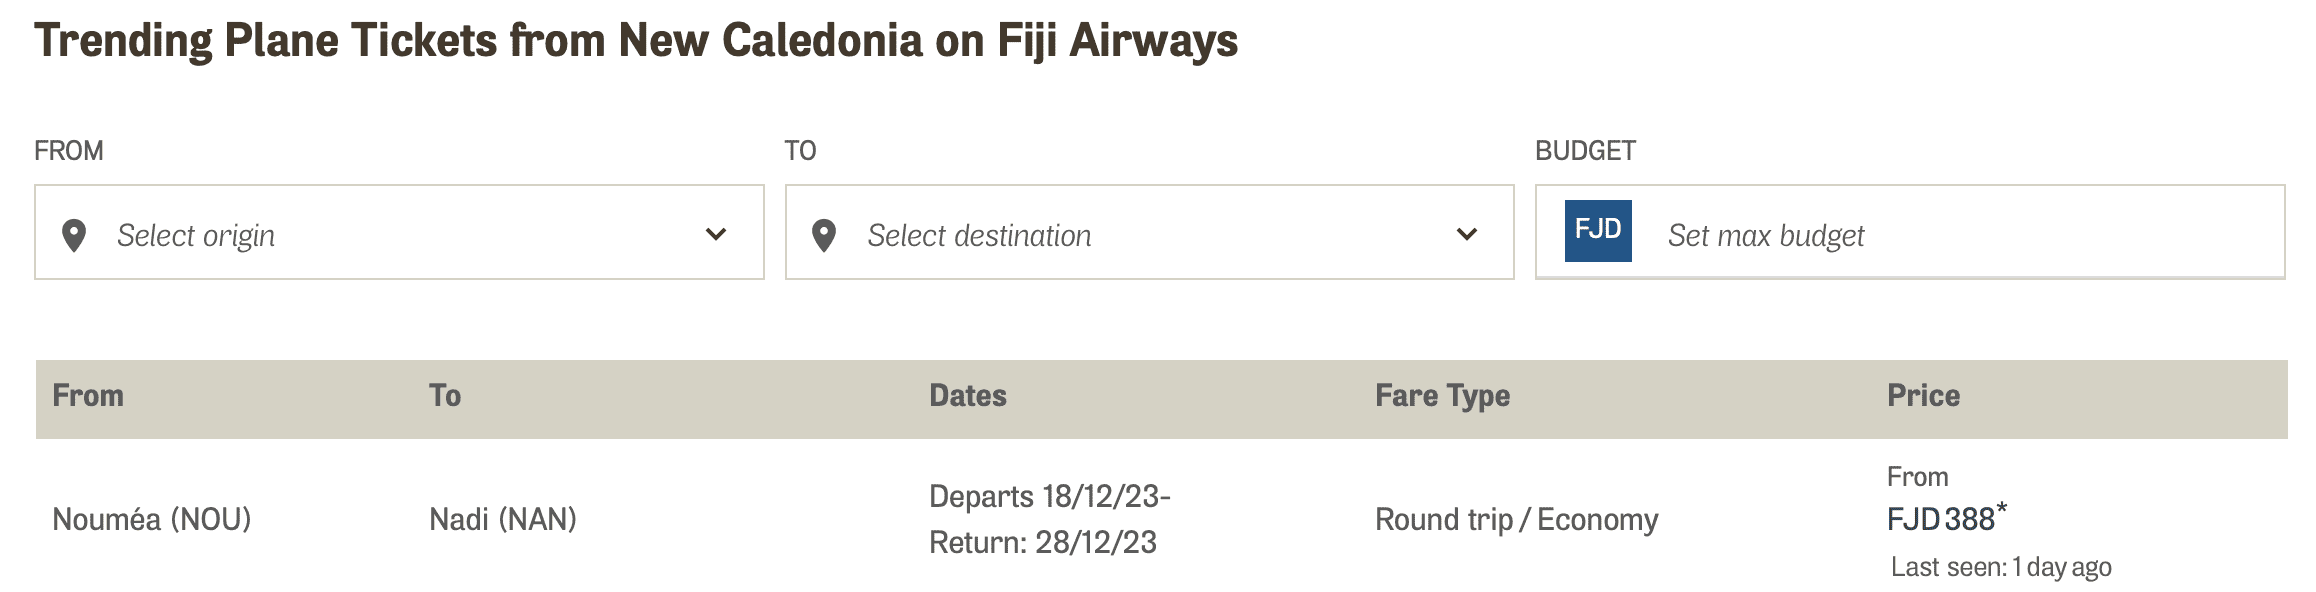2316x592 pixels.
Task: Sort by the Dates column header
Action: click(x=968, y=396)
